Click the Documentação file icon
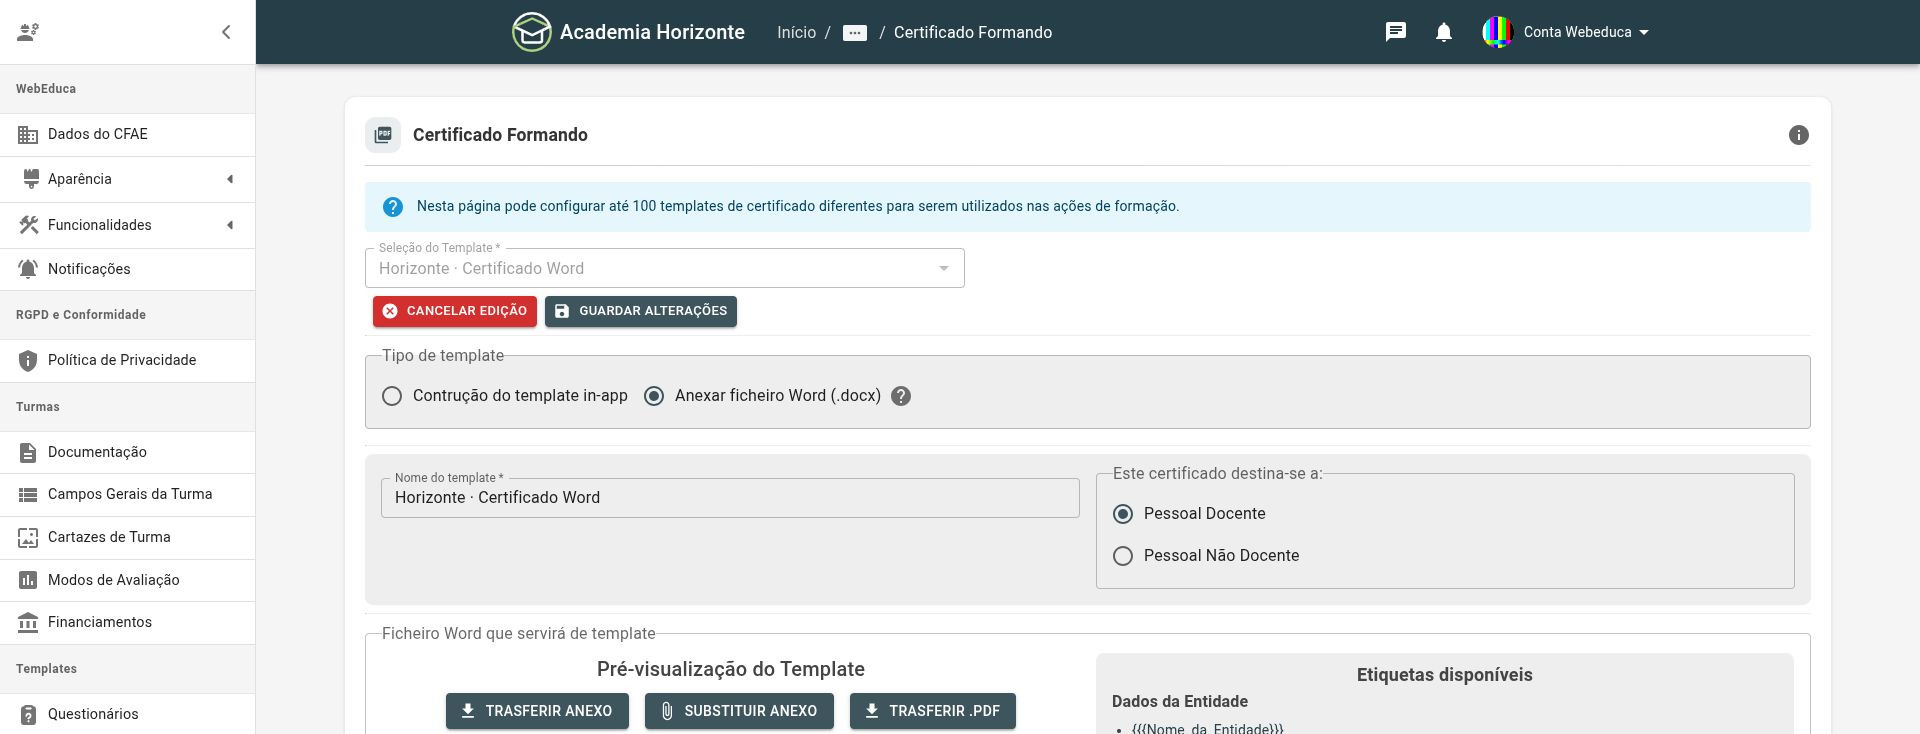This screenshot has width=1920, height=734. [28, 452]
